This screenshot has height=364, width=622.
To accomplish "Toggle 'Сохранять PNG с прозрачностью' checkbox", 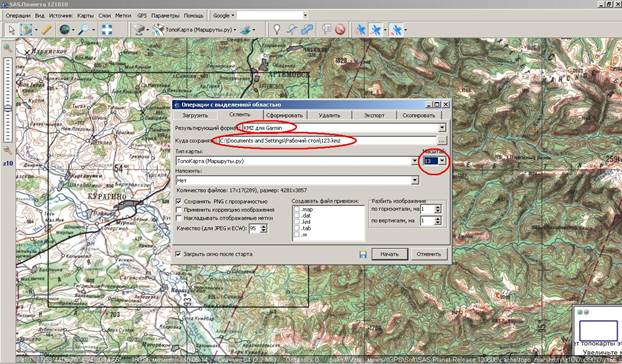I will [179, 201].
